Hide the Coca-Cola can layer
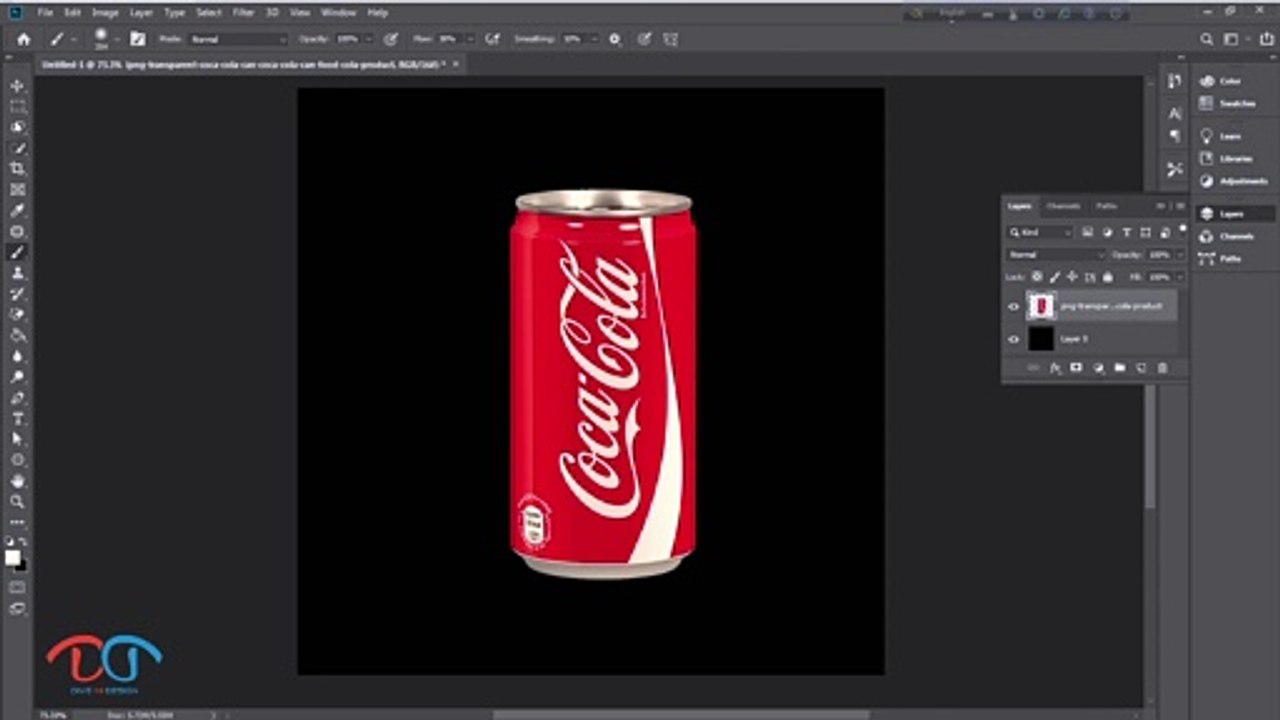The image size is (1280, 720). (x=1014, y=306)
